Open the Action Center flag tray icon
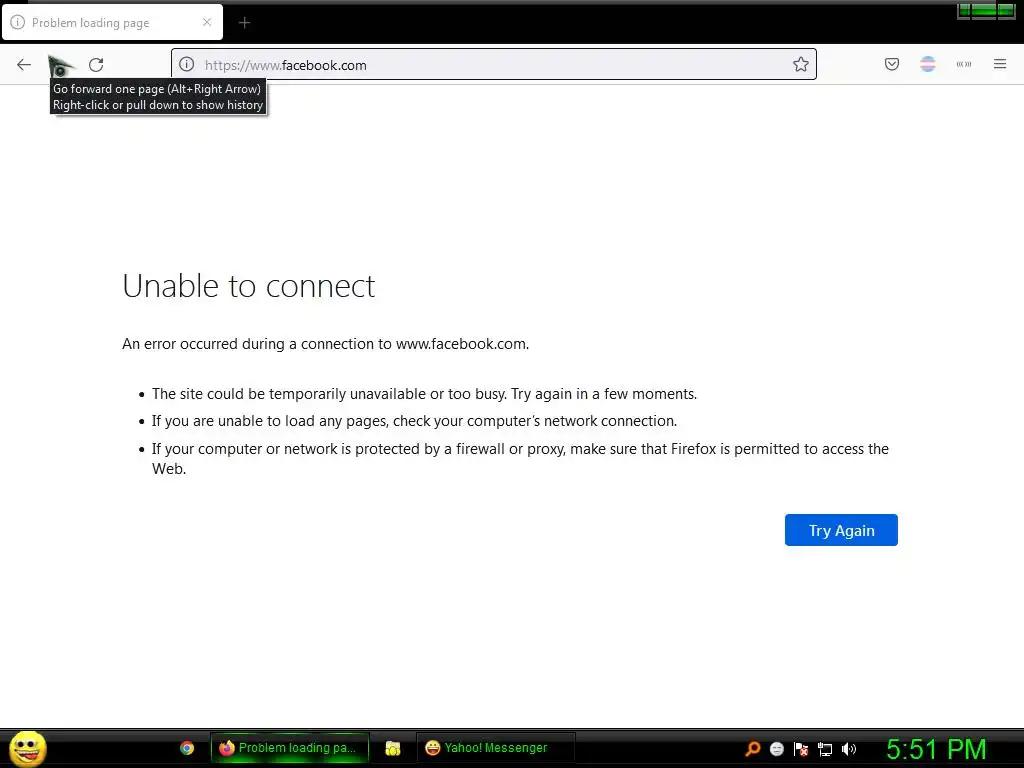Image resolution: width=1024 pixels, height=768 pixels. [x=801, y=749]
